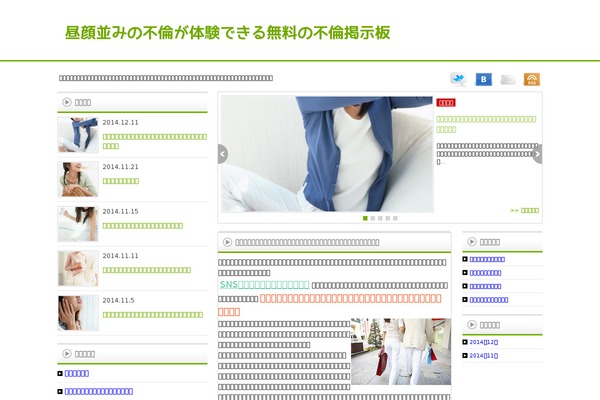Click the bullet icon beside 2014 December archive
Screen dimensions: 600x400
tap(465, 342)
